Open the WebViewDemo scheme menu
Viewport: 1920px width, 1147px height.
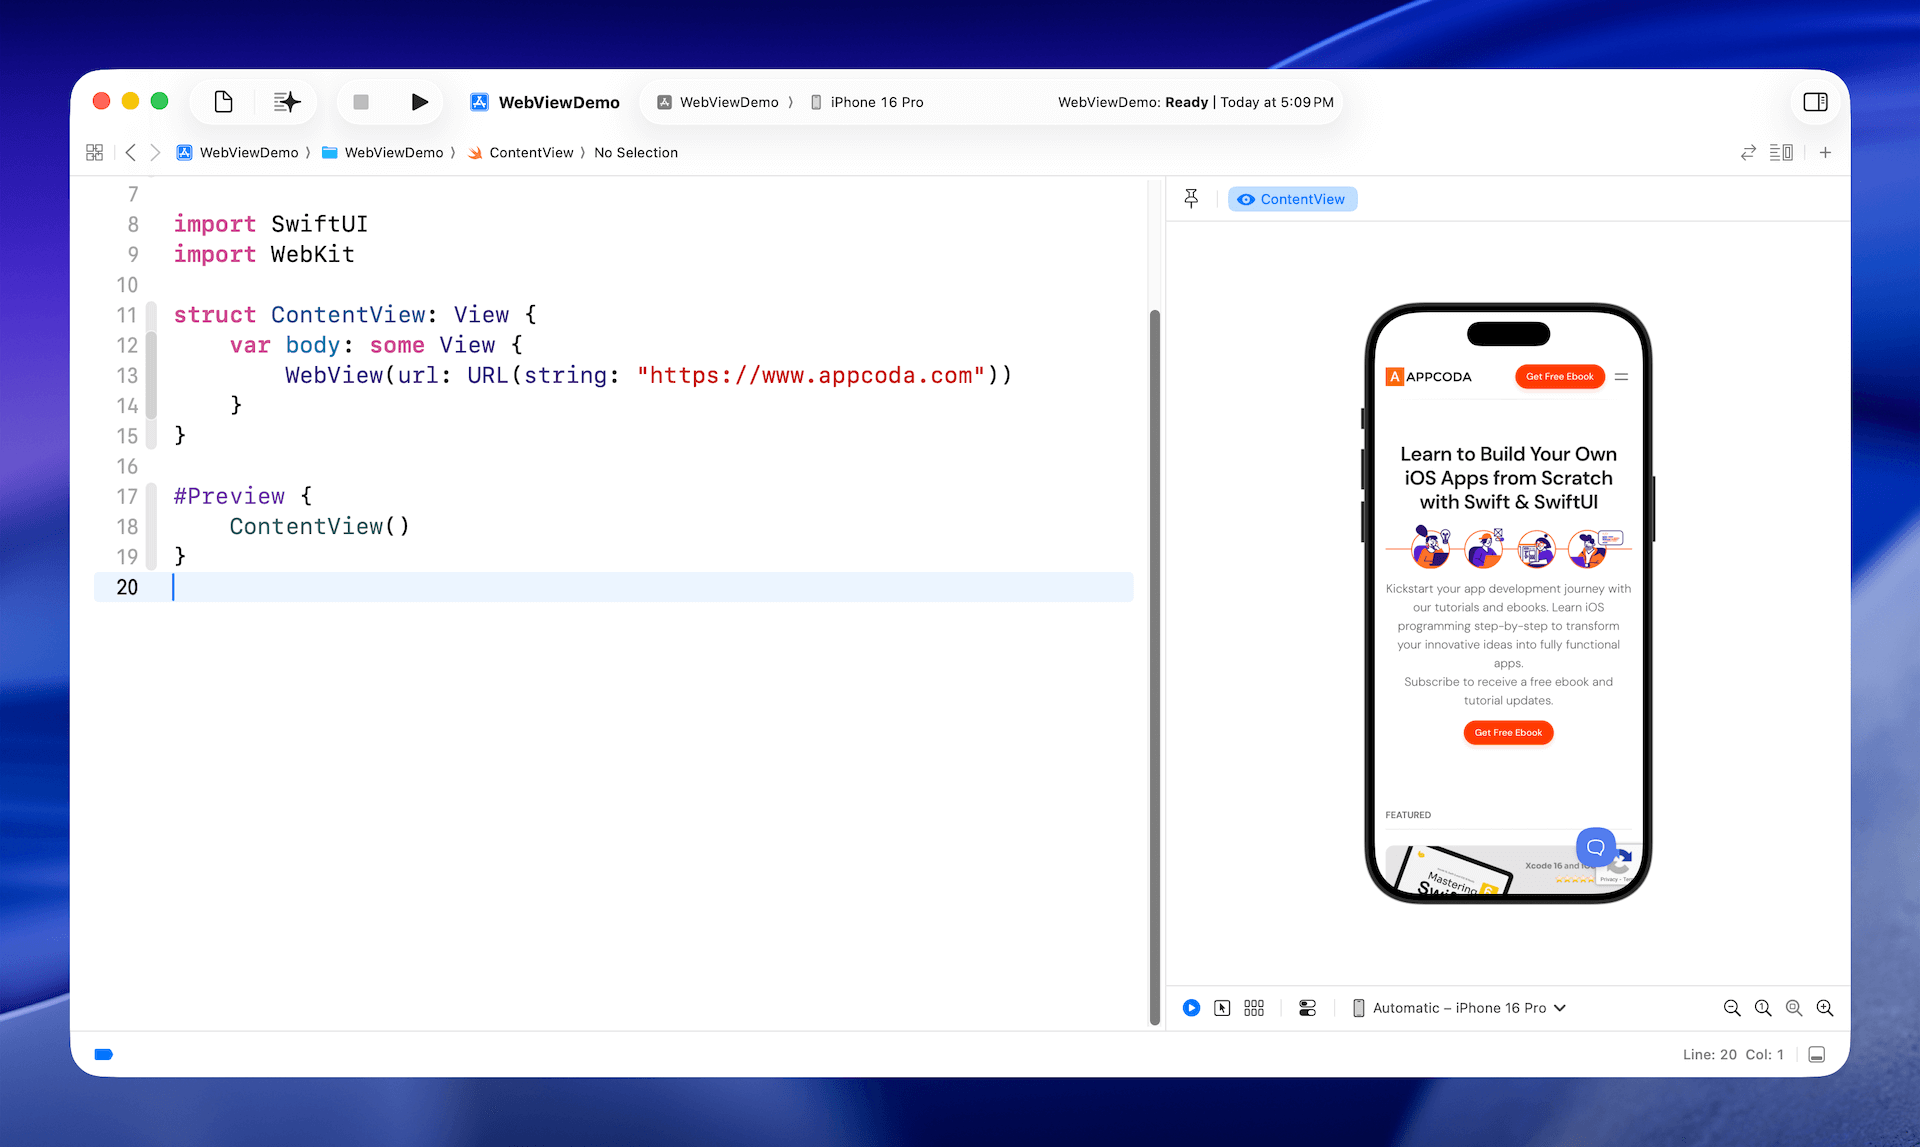pos(729,101)
